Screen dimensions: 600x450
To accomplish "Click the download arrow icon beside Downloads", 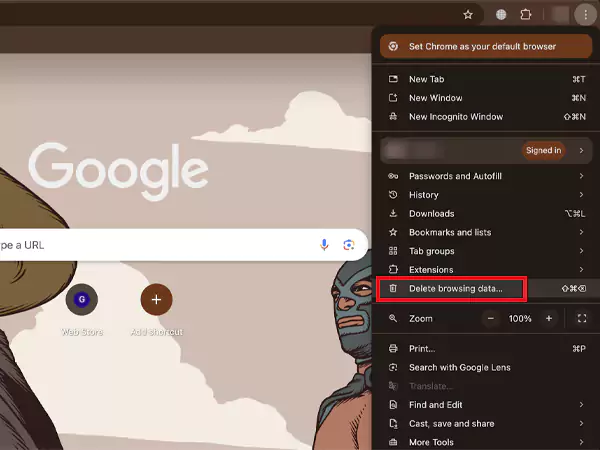I will coord(393,213).
